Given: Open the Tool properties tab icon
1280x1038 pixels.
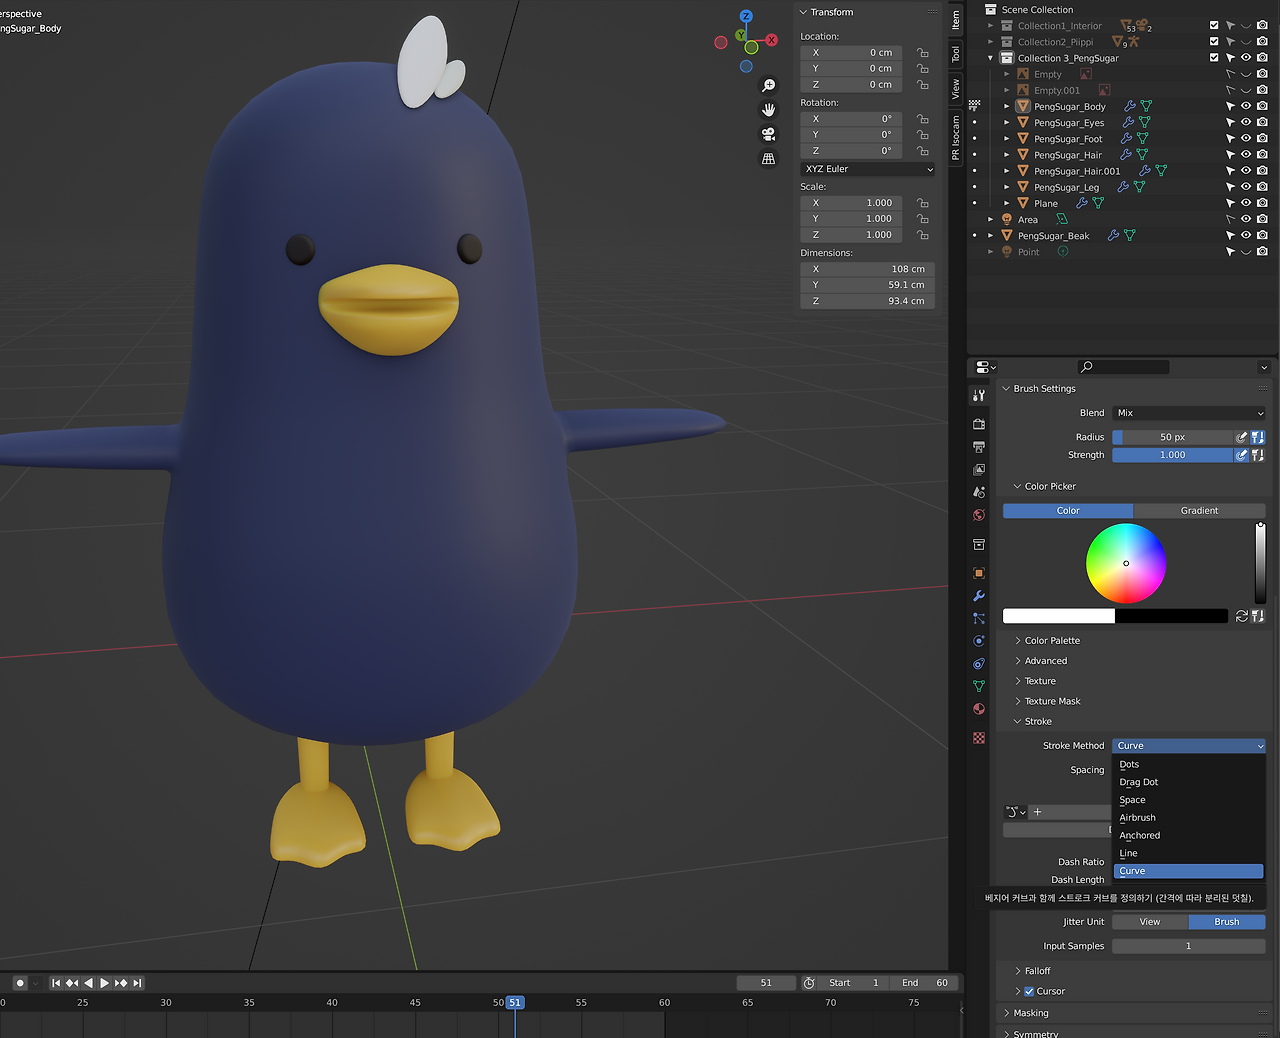Looking at the screenshot, I should click(979, 395).
